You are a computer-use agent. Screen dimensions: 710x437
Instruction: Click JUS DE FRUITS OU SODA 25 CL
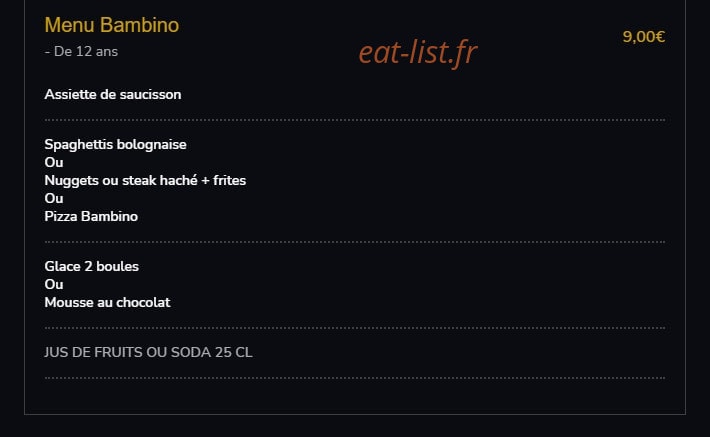click(x=149, y=352)
